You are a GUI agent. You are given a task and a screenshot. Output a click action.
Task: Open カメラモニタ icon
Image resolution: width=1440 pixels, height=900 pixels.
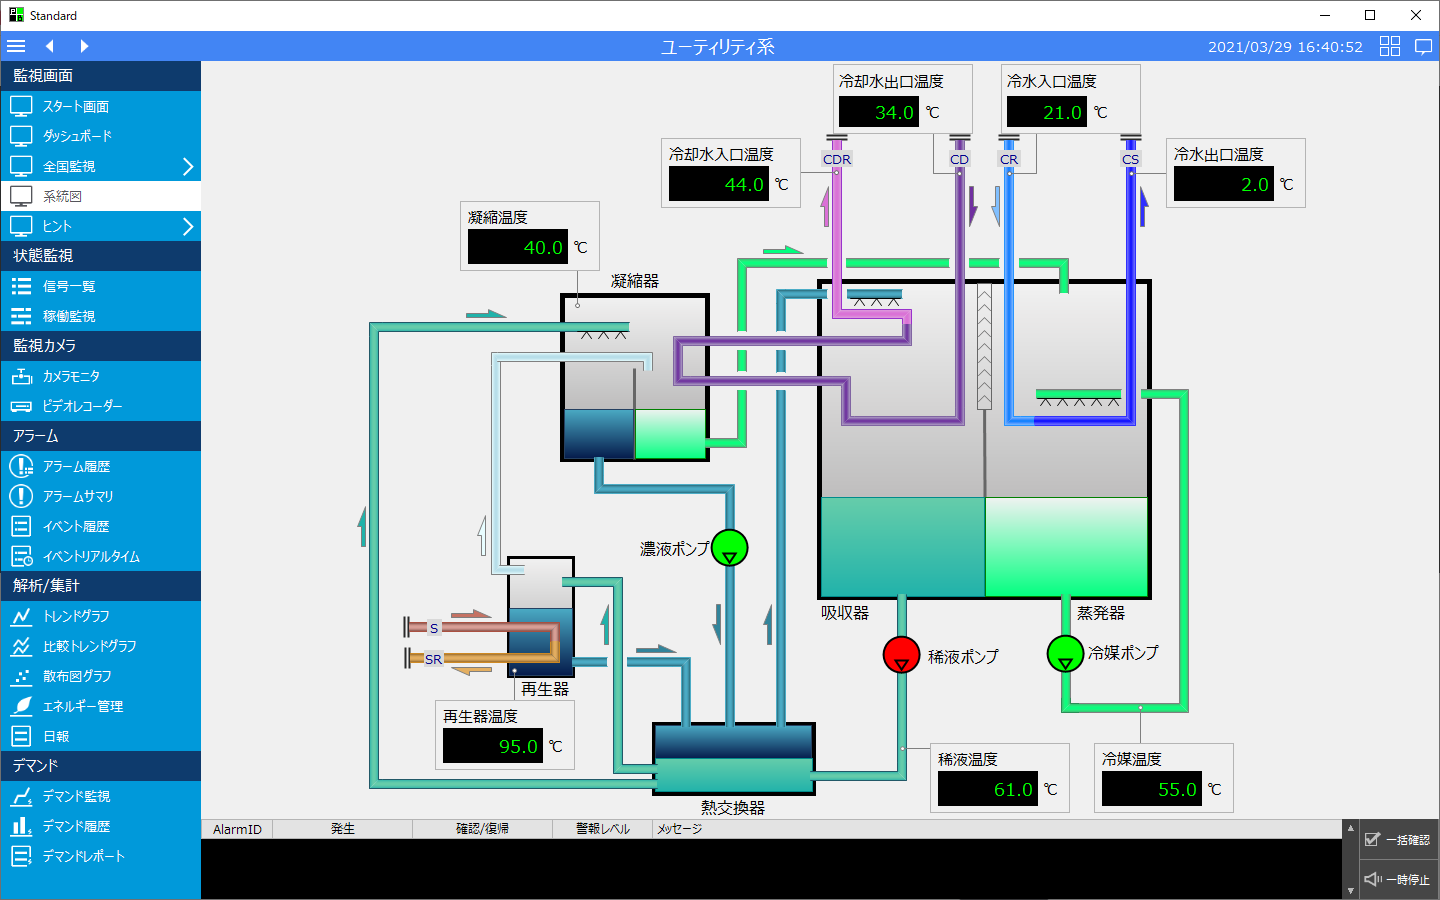tap(21, 376)
